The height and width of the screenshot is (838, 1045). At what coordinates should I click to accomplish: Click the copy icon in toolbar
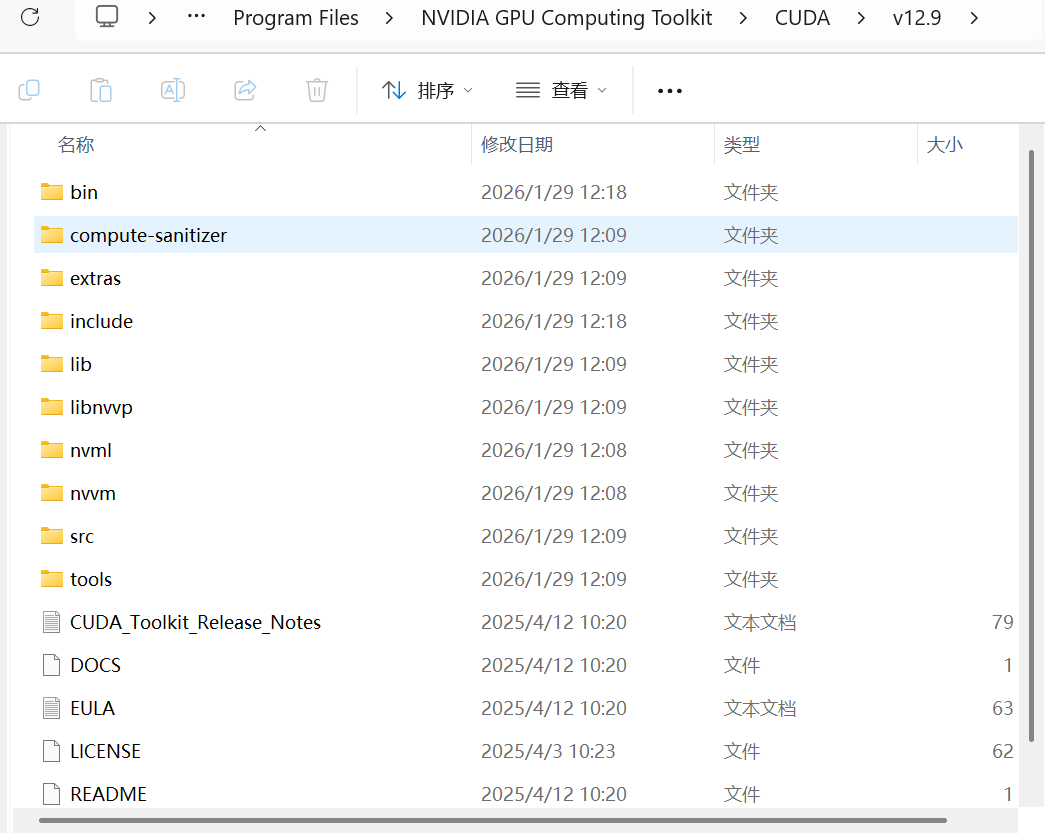[x=29, y=90]
